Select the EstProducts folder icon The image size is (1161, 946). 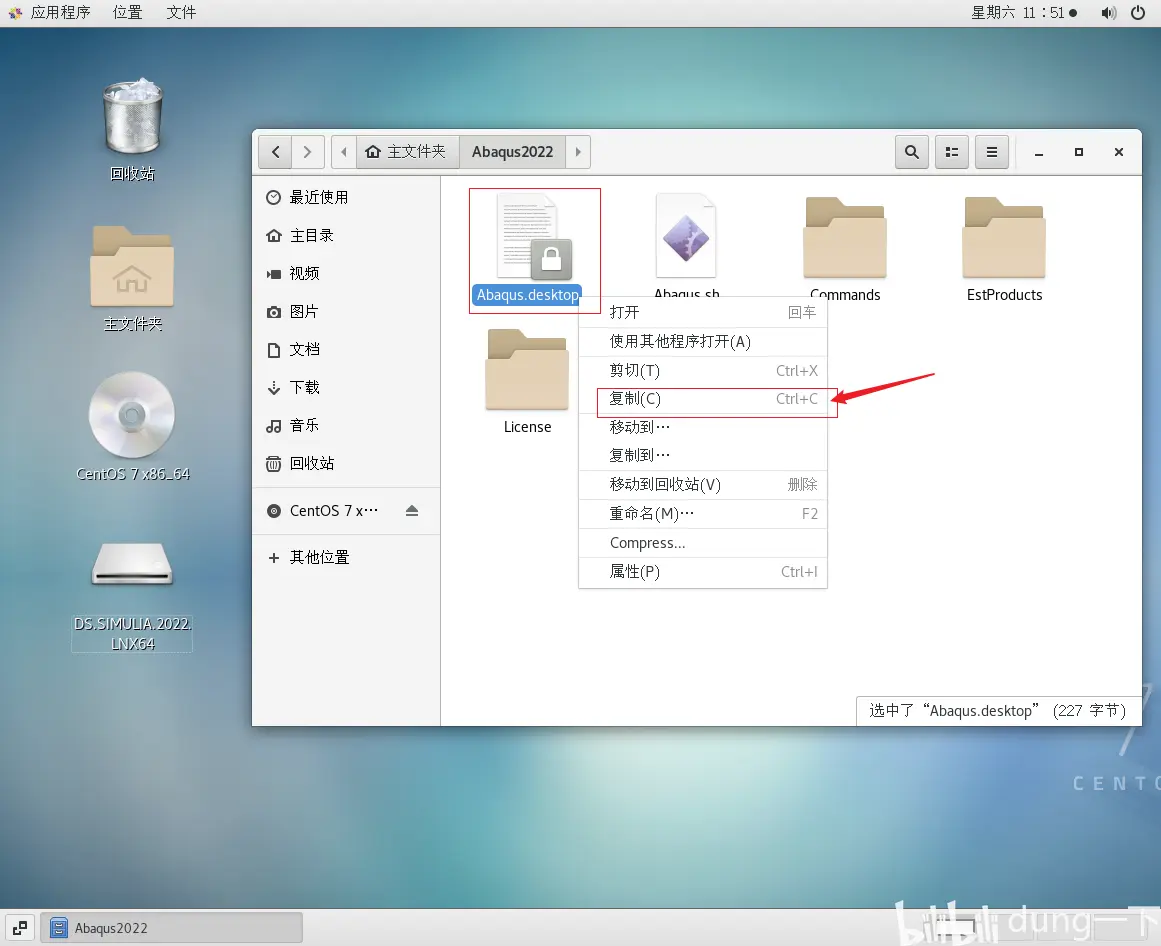click(1004, 238)
